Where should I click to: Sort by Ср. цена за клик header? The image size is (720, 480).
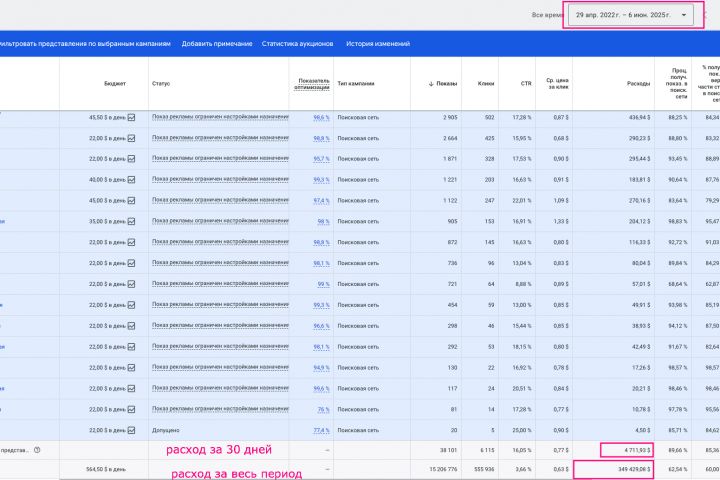(x=557, y=84)
